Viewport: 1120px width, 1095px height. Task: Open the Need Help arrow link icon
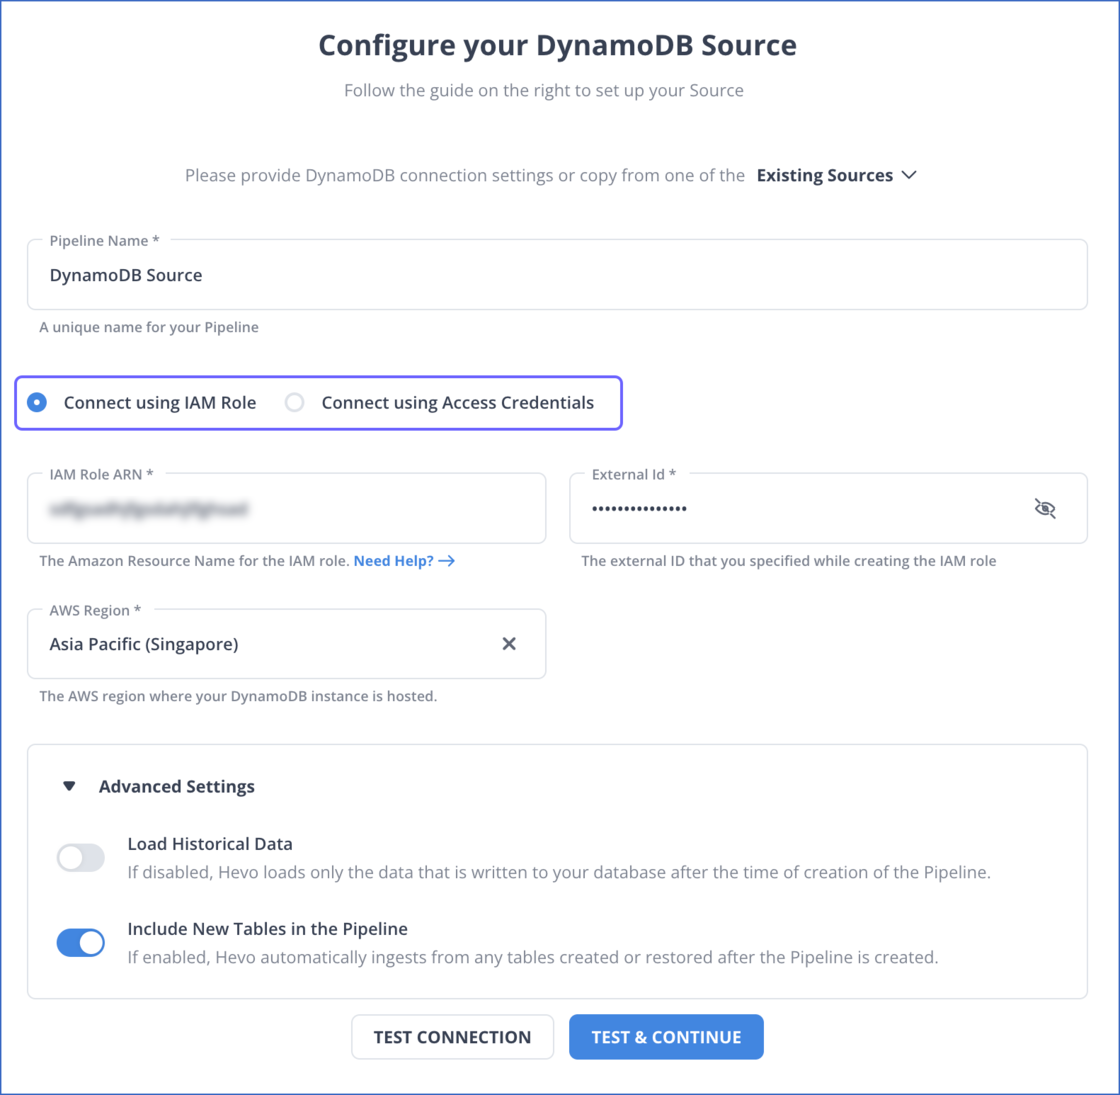point(447,561)
